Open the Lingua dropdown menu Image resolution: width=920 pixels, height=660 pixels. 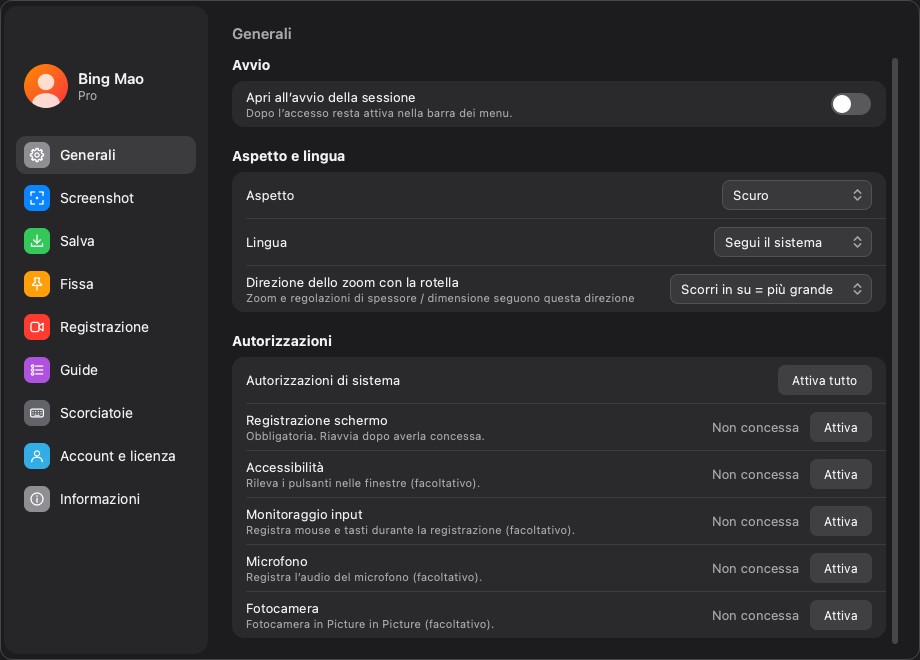pos(792,242)
